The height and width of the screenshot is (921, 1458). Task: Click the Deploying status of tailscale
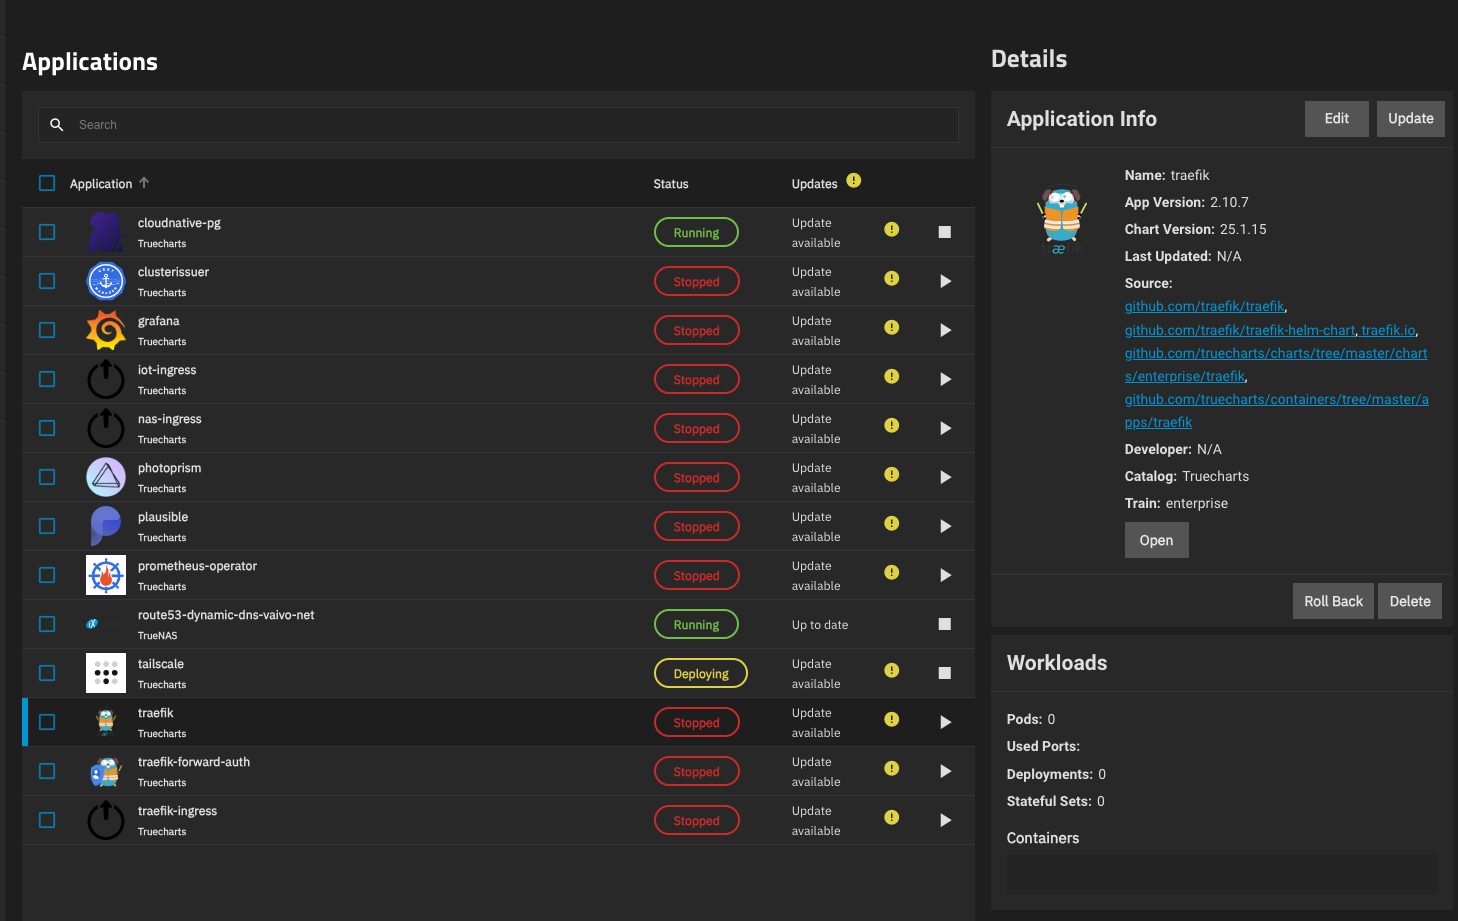click(x=701, y=673)
